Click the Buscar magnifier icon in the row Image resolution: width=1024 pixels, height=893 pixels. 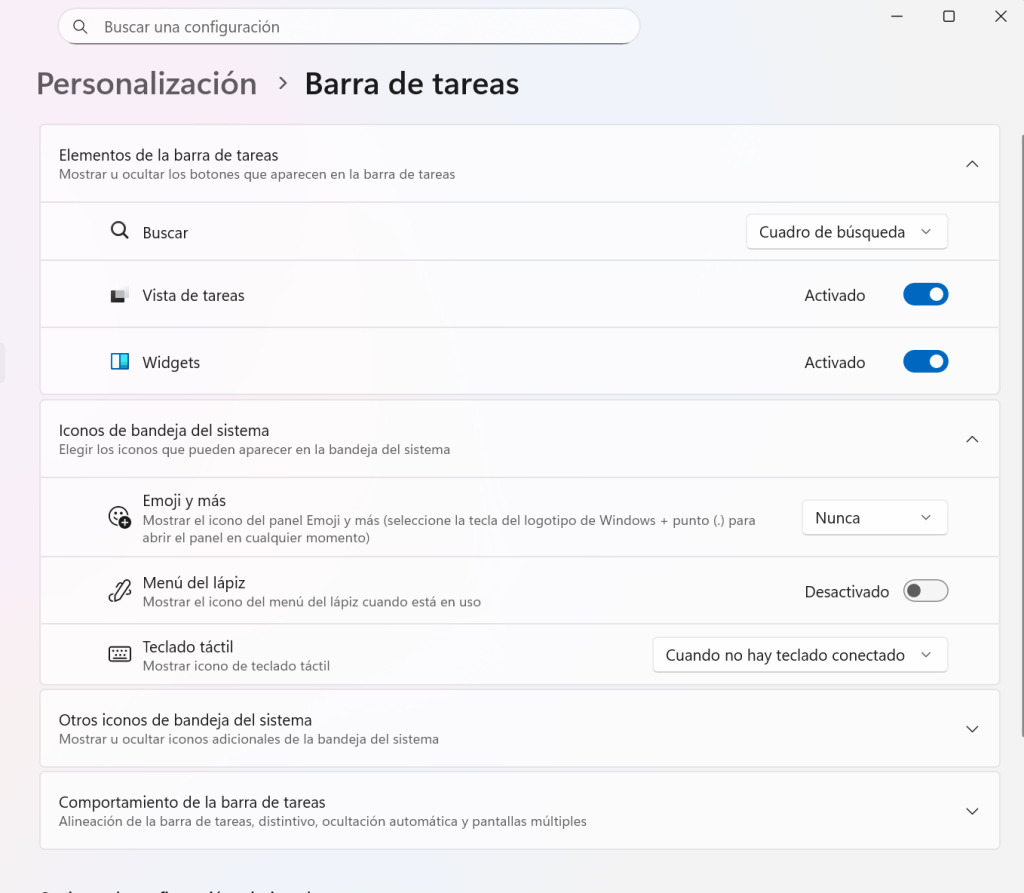[x=120, y=231]
